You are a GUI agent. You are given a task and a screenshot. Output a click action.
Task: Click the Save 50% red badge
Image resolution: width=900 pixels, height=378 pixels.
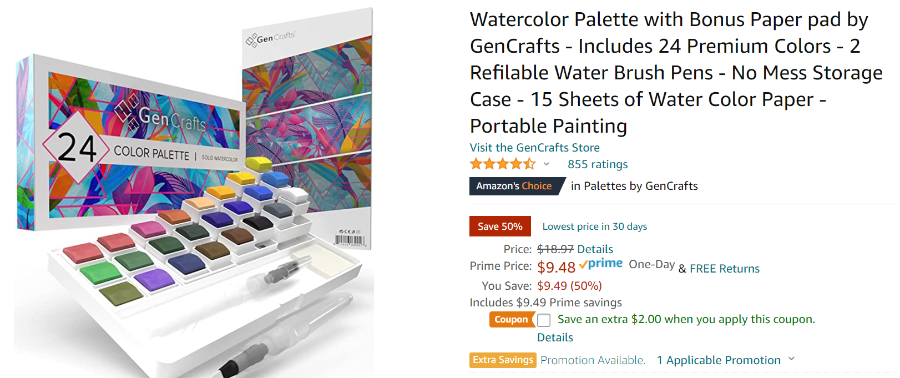click(500, 227)
